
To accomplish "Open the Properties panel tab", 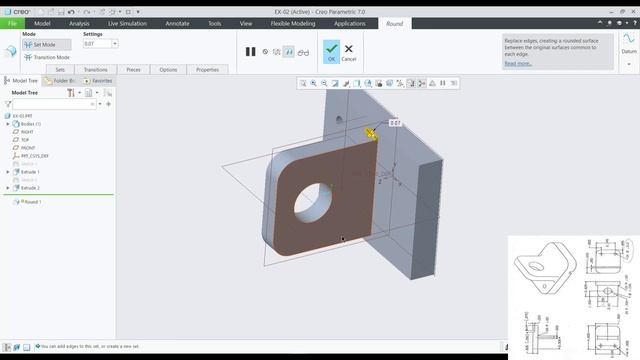I will pos(207,70).
